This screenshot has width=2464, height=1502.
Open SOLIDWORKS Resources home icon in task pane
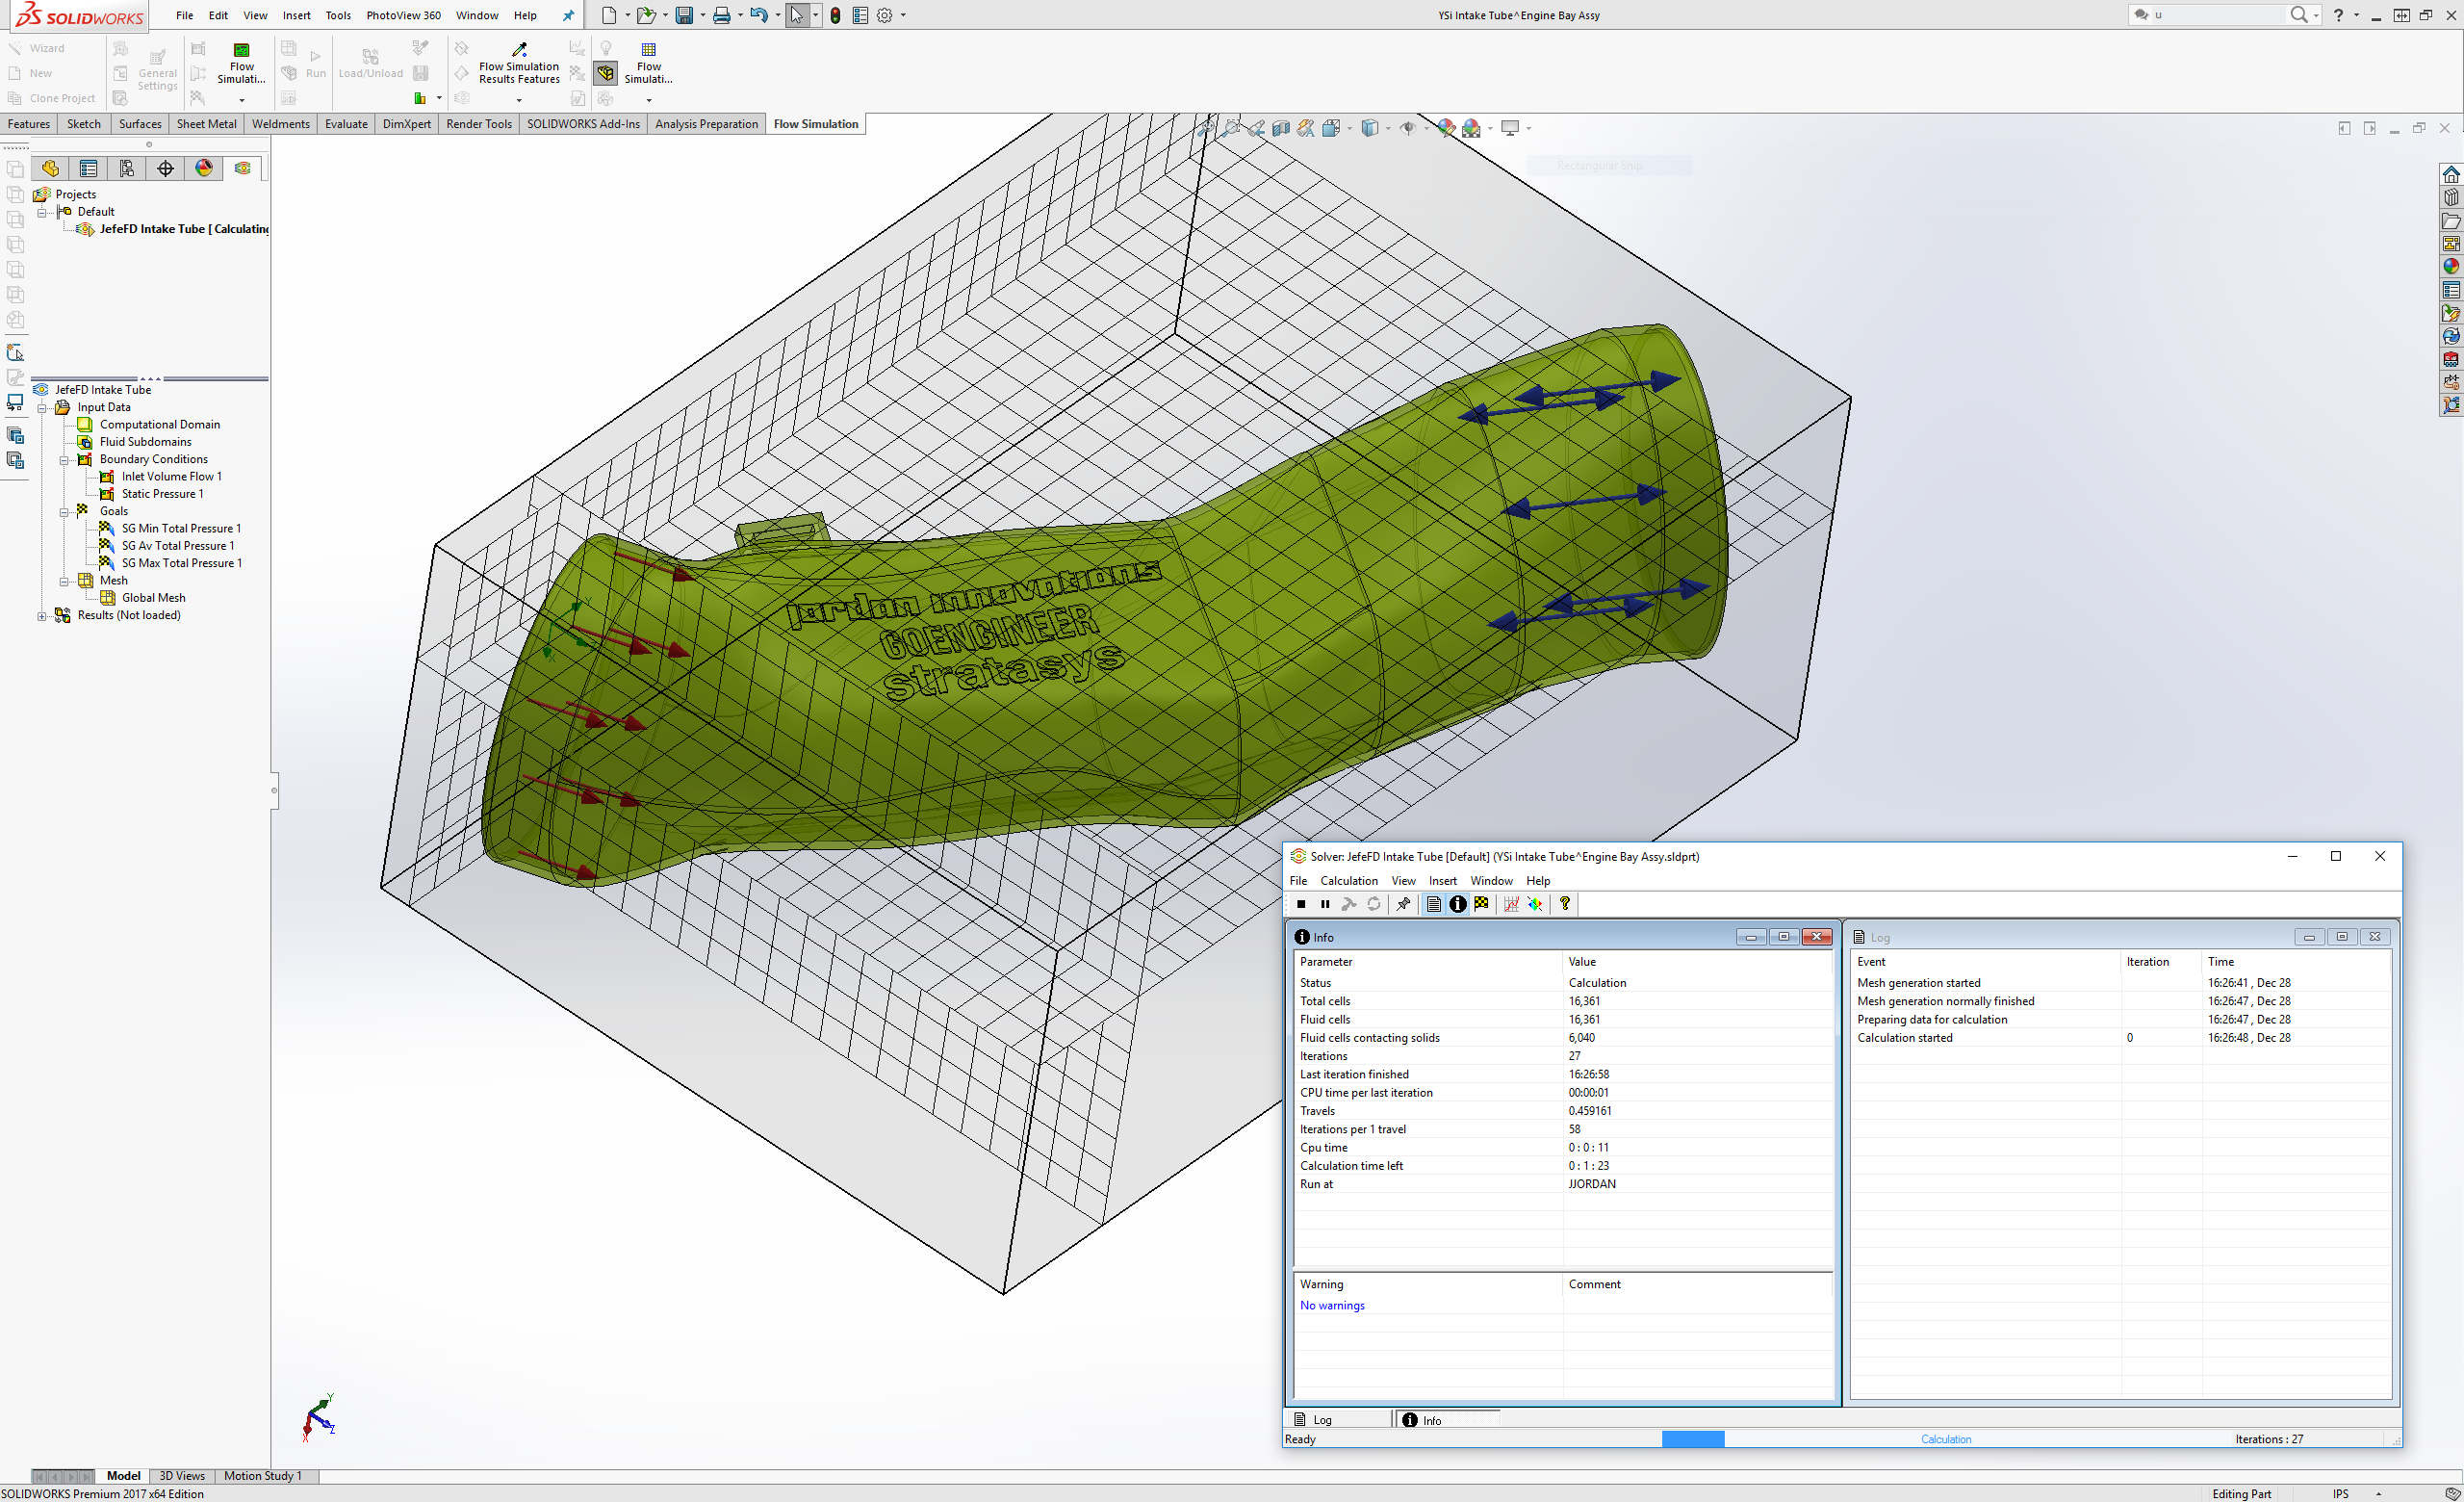(x=2451, y=174)
